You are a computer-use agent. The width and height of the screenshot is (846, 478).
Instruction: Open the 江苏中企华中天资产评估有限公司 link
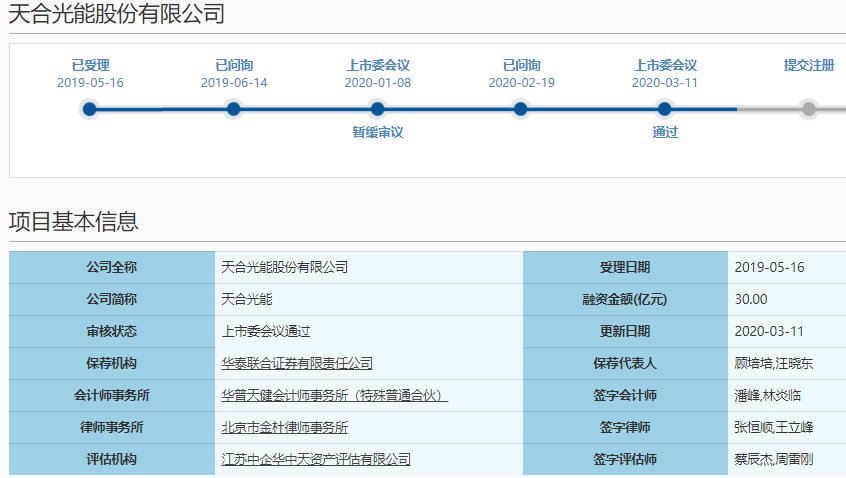(x=316, y=459)
